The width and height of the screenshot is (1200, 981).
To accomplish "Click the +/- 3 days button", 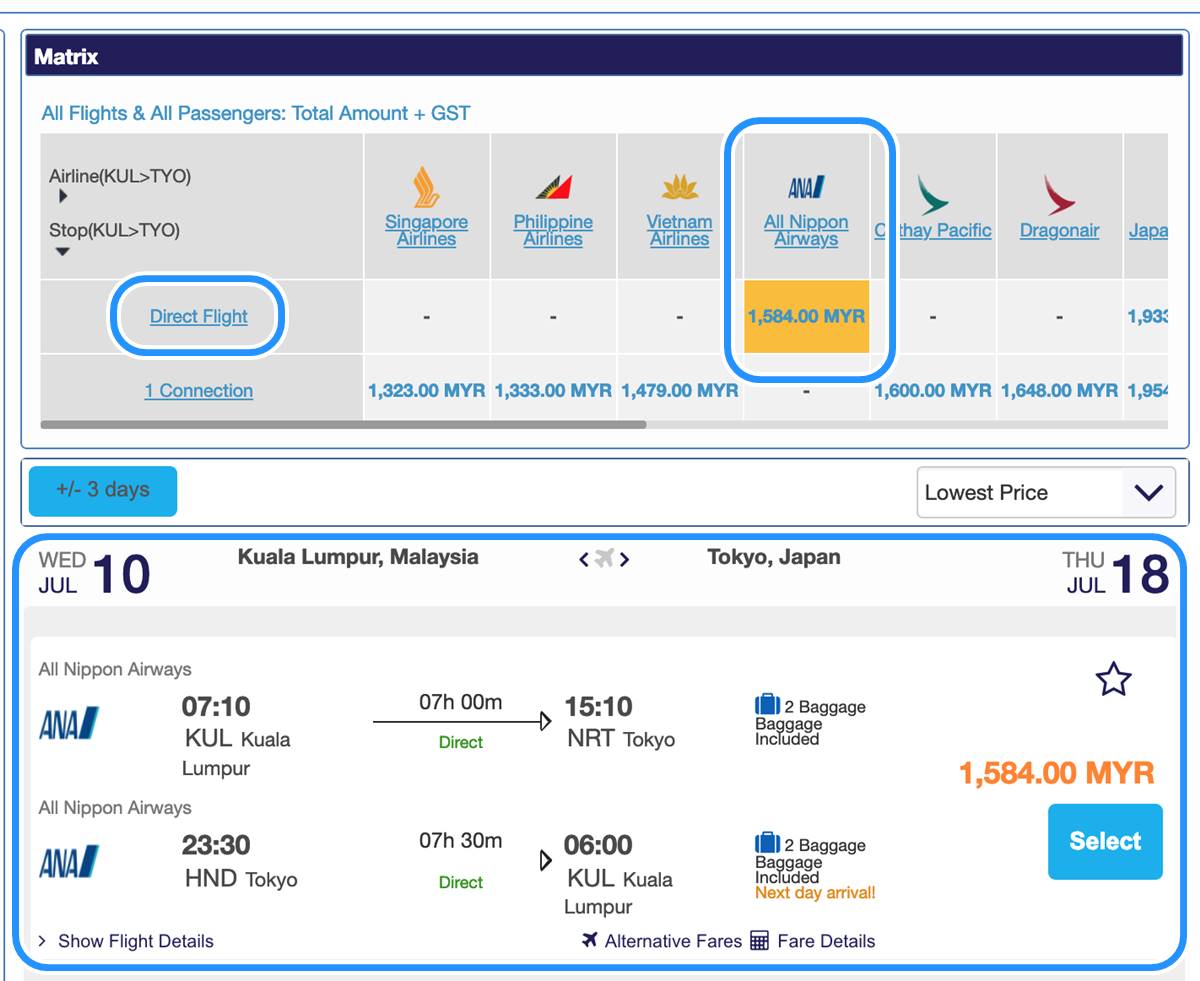I will pos(103,491).
